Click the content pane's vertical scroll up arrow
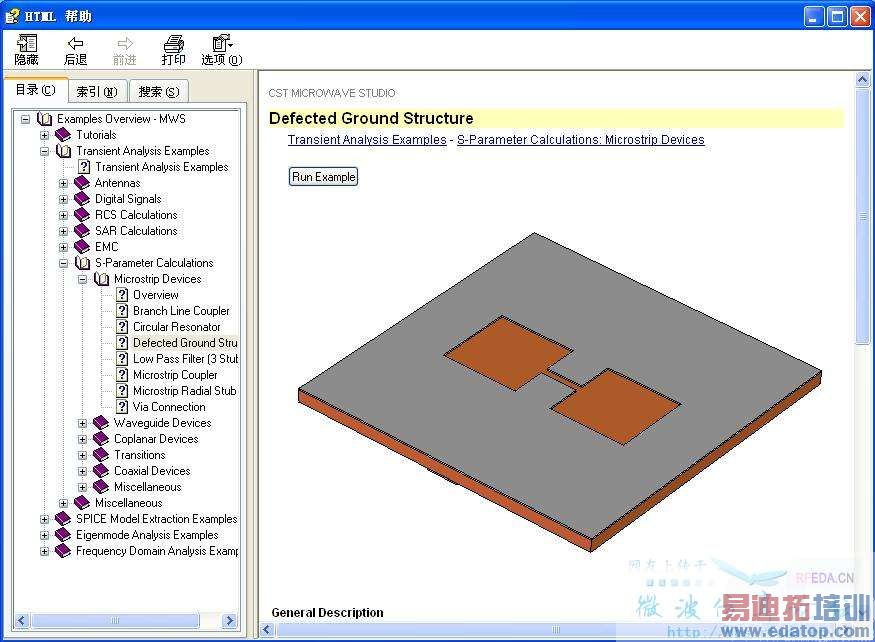875x642 pixels. point(862,80)
